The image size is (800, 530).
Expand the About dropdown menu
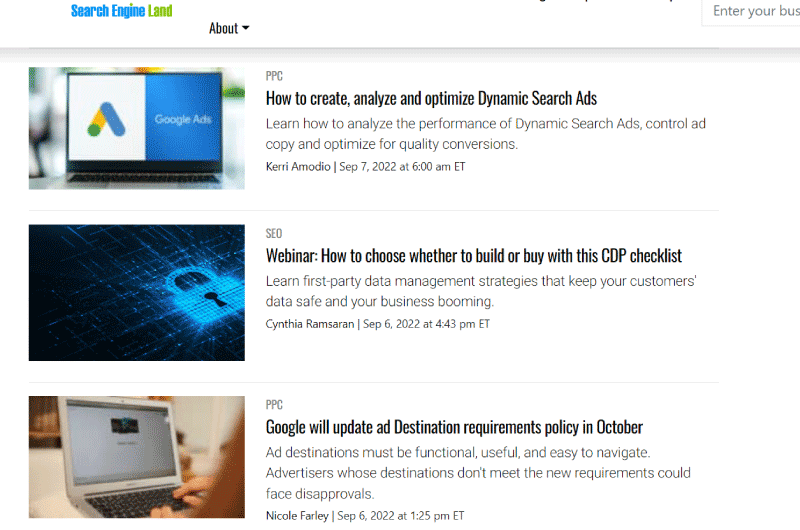229,29
